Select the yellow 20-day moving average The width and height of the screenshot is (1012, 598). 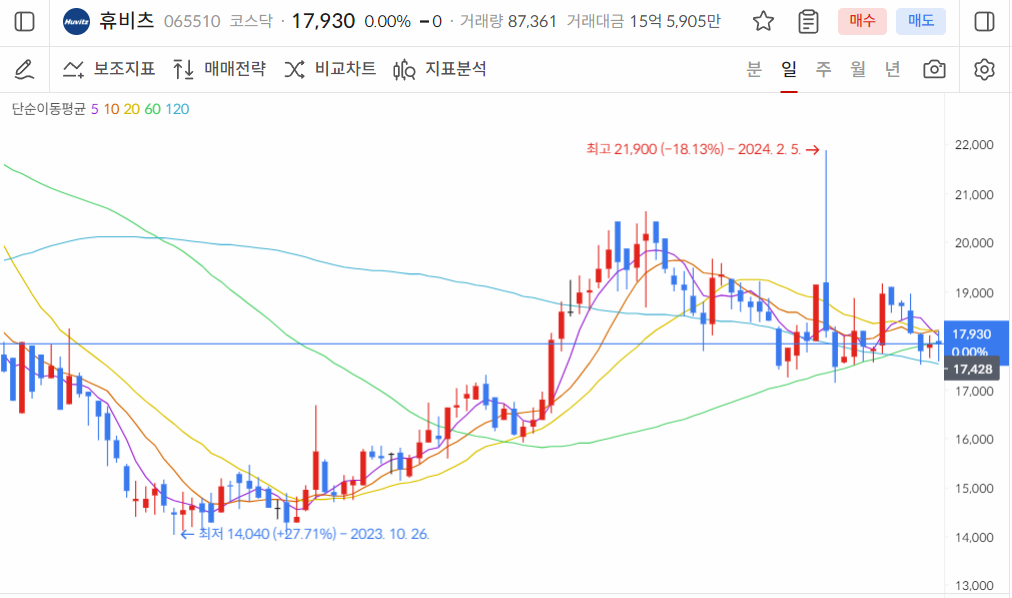pos(132,109)
